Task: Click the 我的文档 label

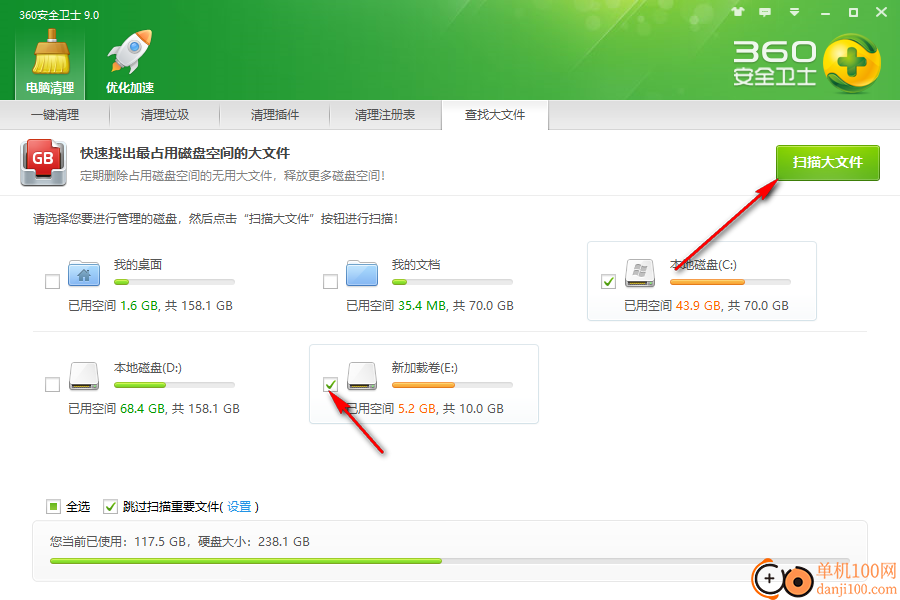Action: pos(416,265)
